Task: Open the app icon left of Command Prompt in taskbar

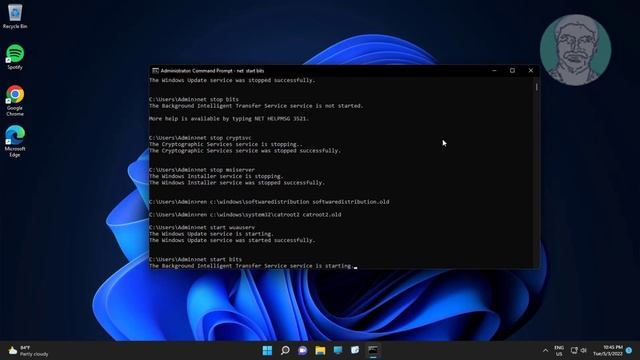Action: [x=355, y=350]
